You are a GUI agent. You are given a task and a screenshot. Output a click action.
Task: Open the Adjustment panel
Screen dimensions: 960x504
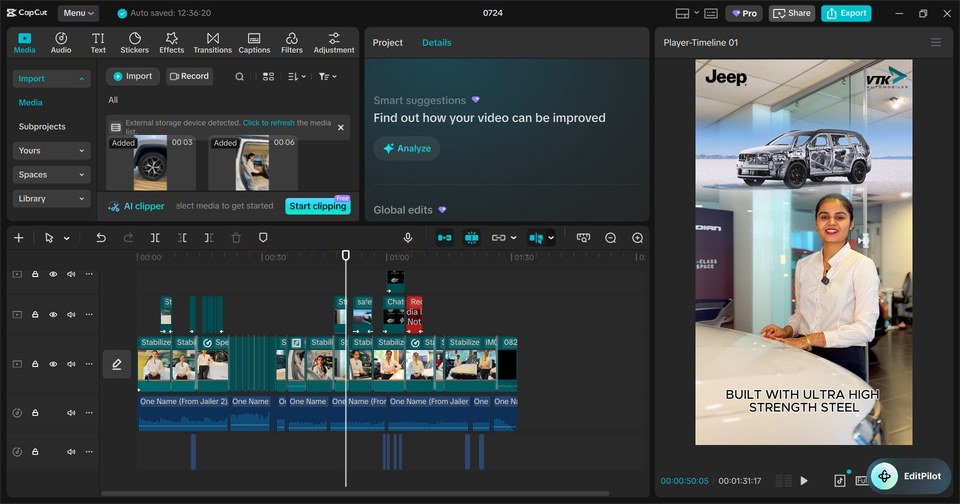point(334,43)
